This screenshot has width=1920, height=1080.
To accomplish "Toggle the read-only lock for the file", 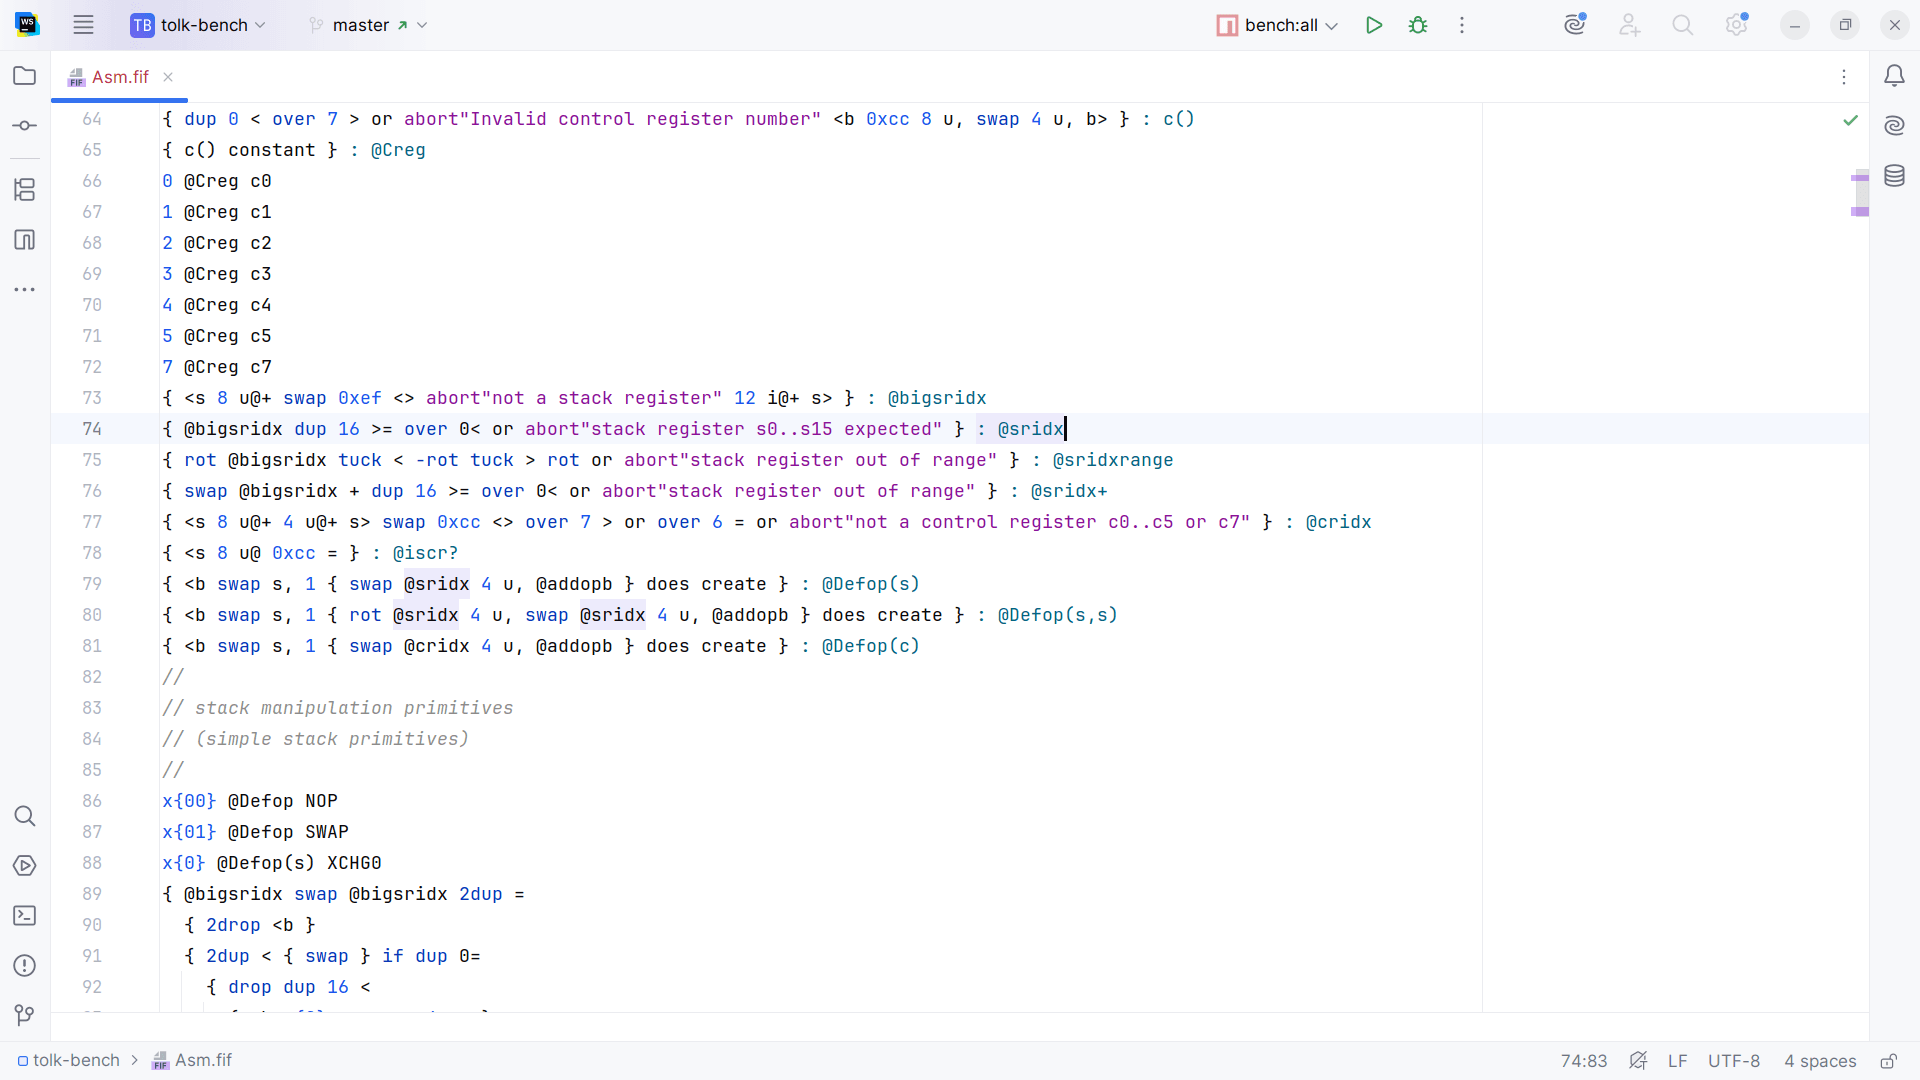I will [1889, 1061].
